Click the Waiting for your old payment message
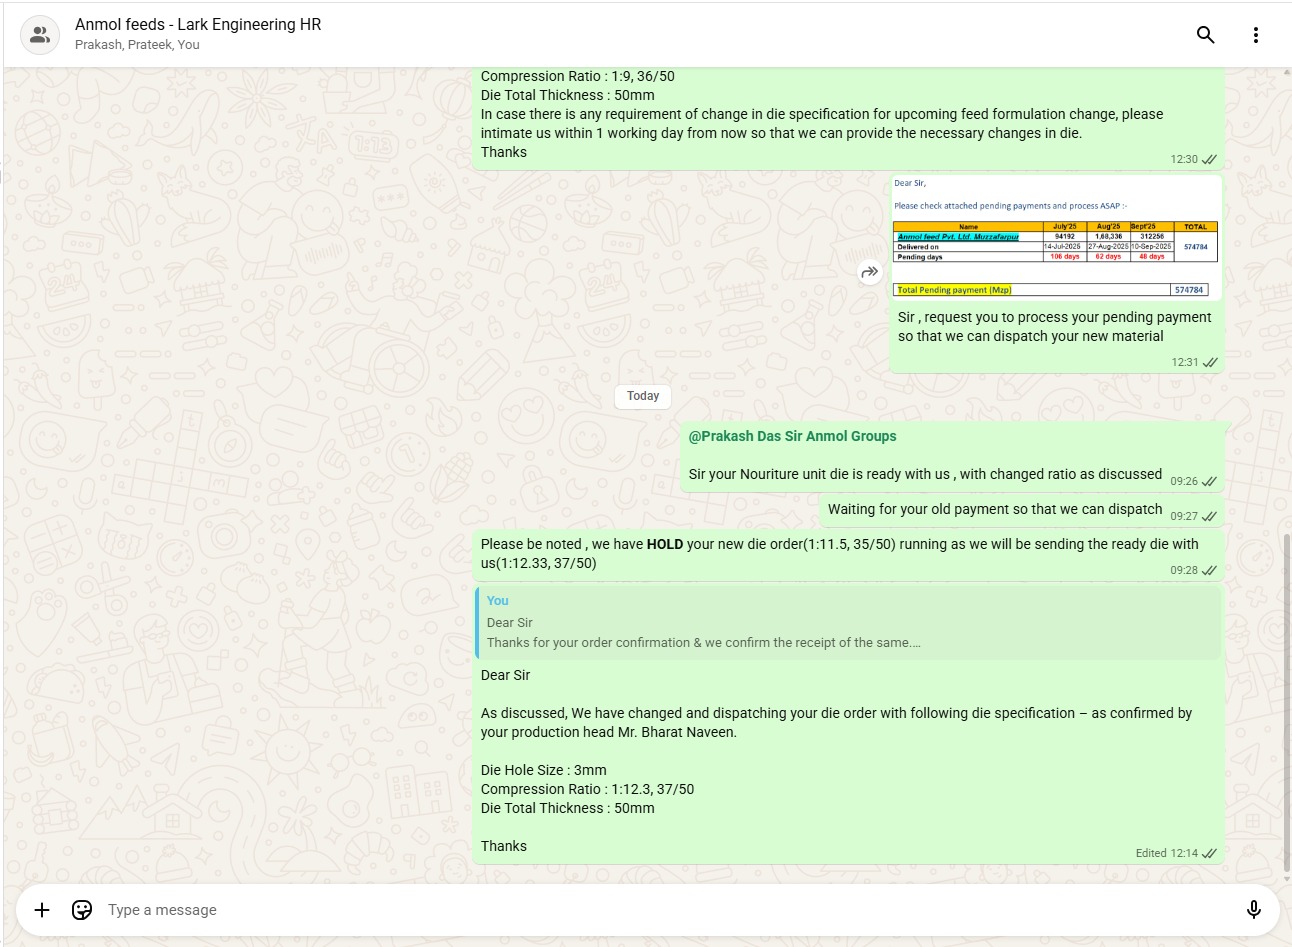Viewport: 1292px width, 947px height. point(994,509)
